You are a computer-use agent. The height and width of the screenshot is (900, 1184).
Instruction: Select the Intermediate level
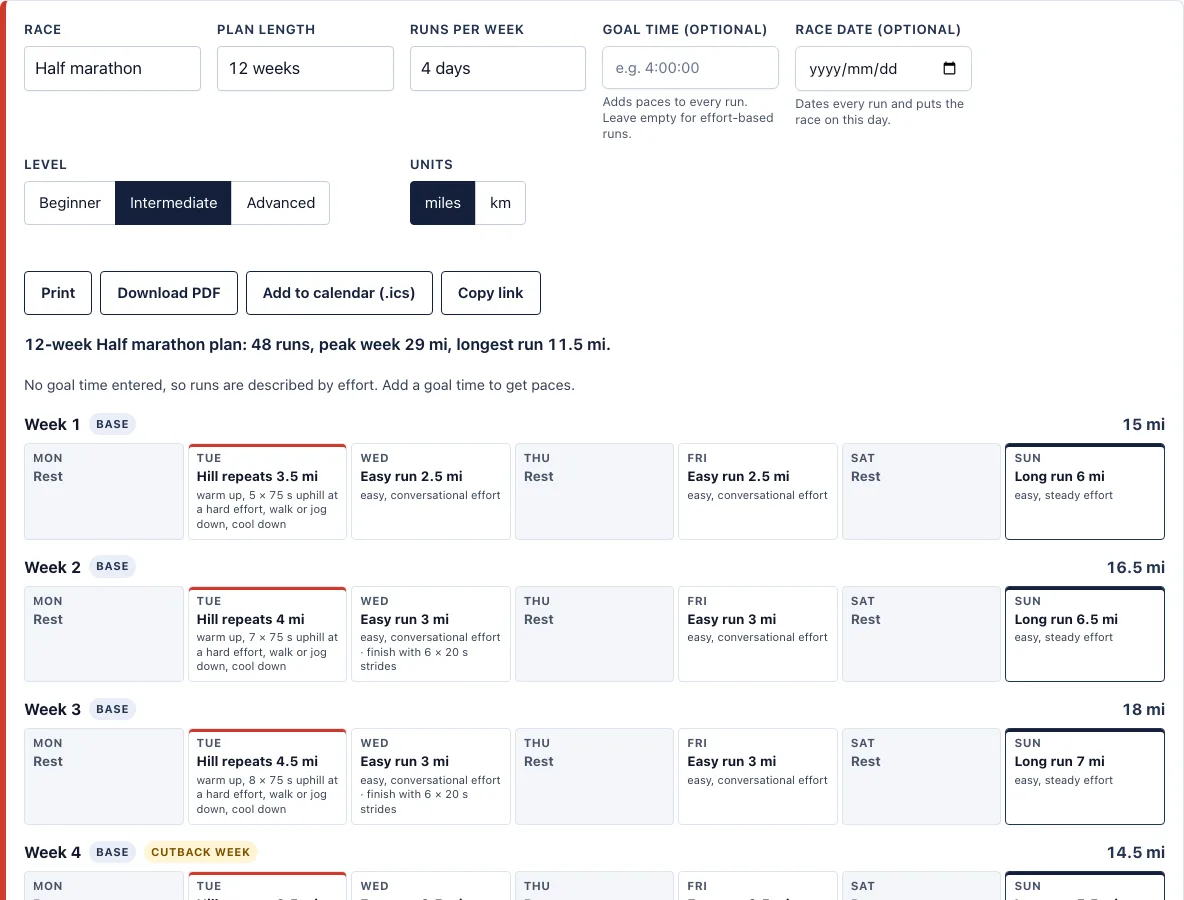(x=173, y=203)
